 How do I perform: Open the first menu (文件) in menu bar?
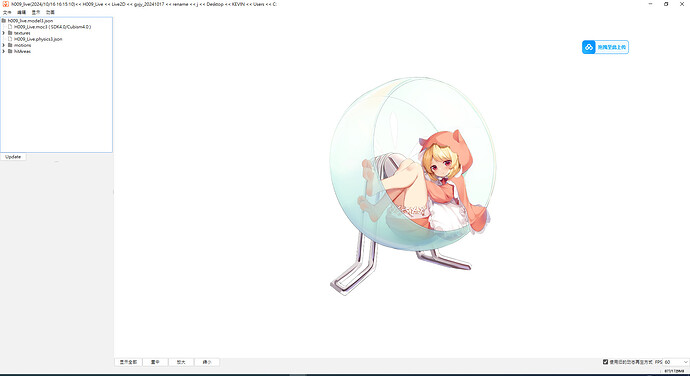click(7, 12)
